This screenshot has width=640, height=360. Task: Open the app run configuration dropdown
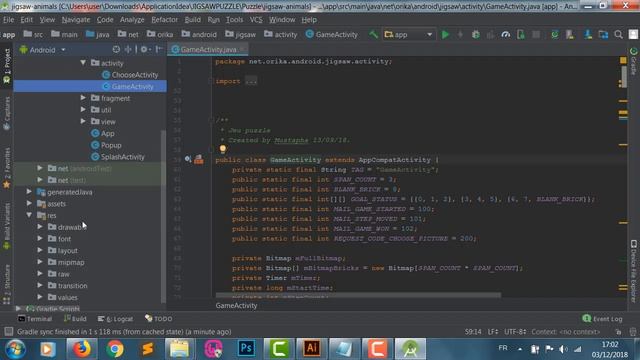(409, 35)
